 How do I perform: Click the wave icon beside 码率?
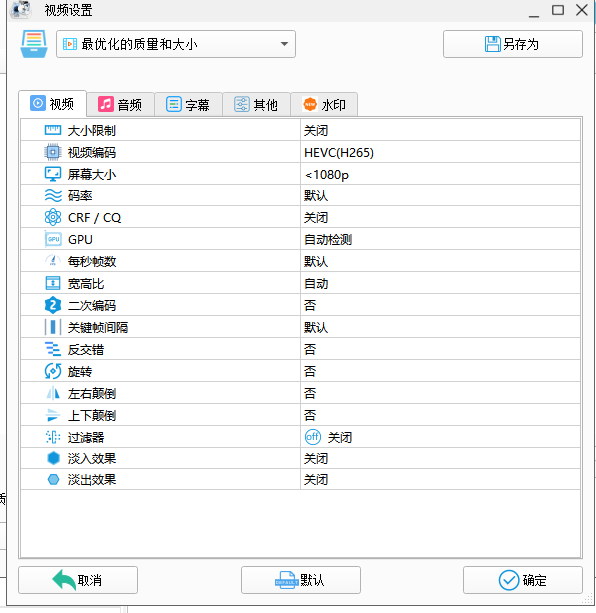pyautogui.click(x=53, y=195)
